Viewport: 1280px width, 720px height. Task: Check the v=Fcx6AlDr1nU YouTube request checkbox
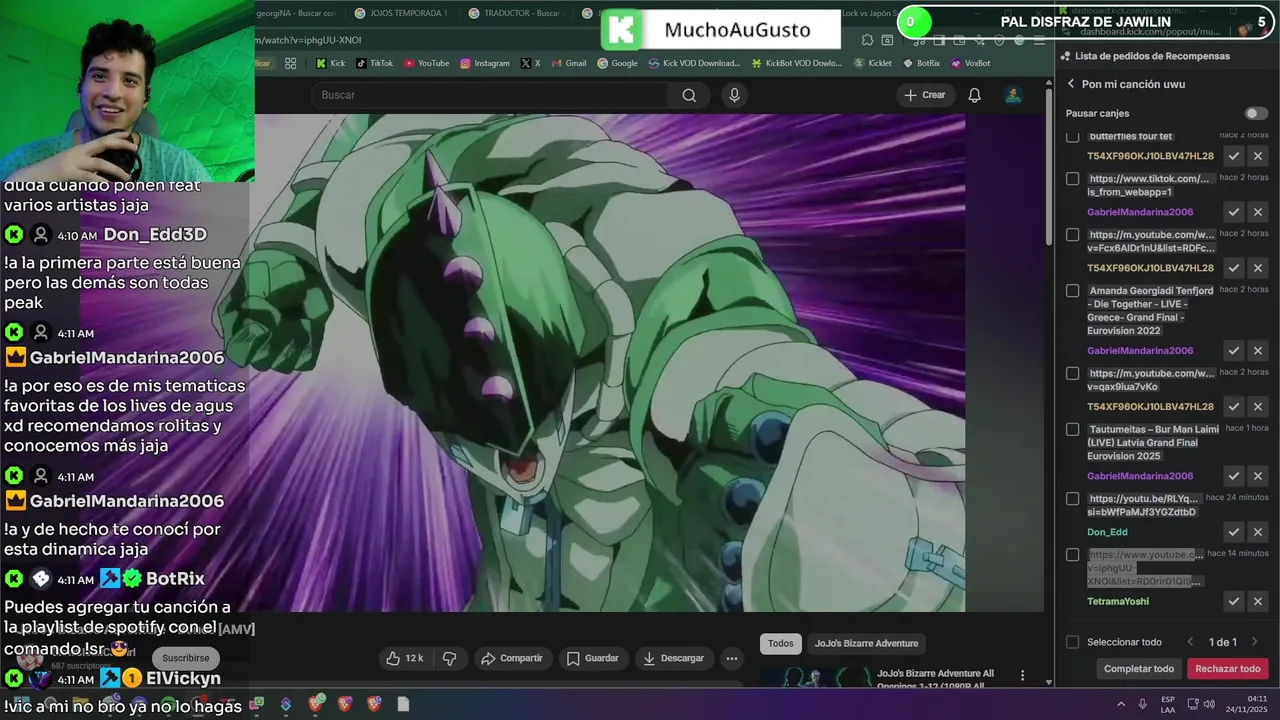coord(1073,235)
